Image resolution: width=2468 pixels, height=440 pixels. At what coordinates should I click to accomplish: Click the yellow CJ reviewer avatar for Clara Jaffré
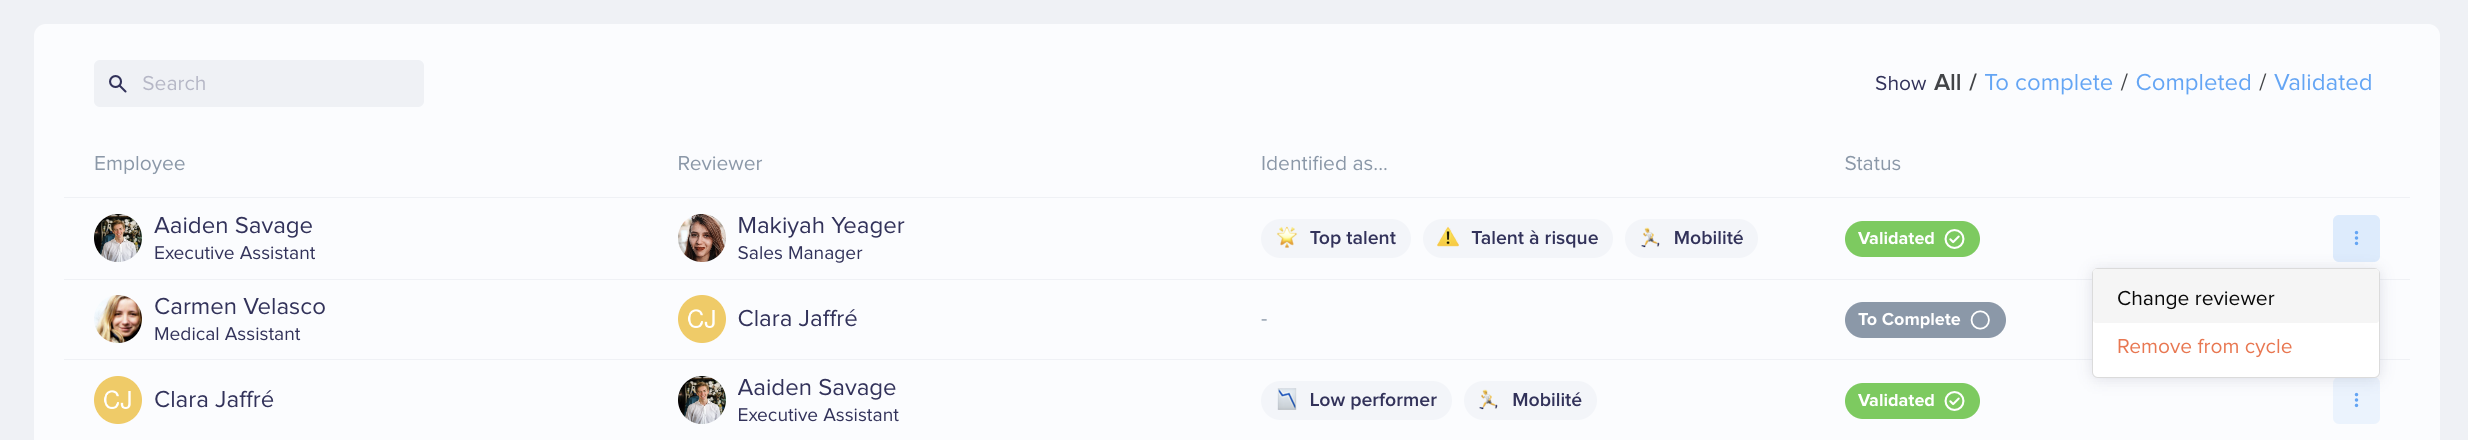click(701, 319)
